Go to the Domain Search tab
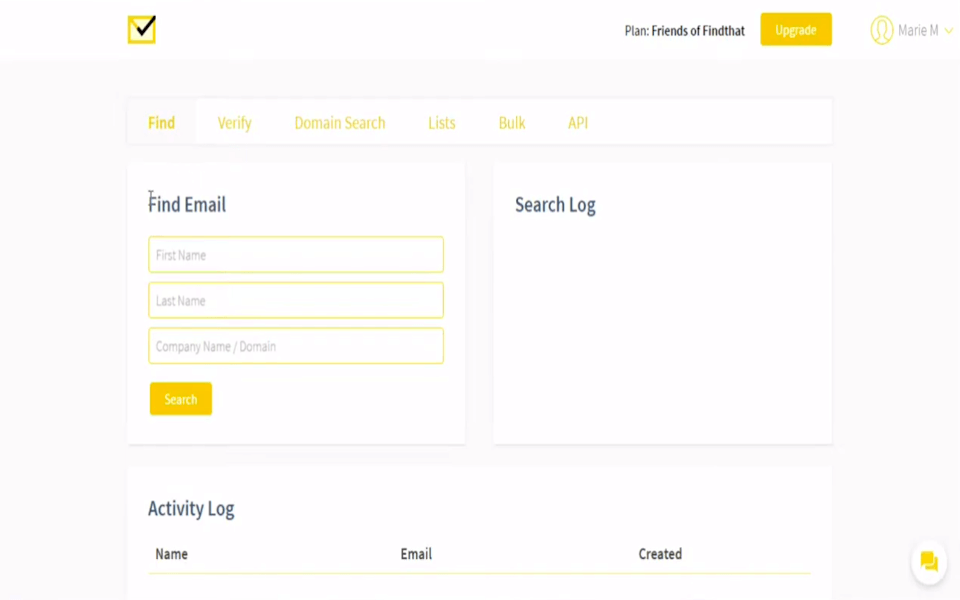Viewport: 960px width, 600px height. (x=340, y=122)
